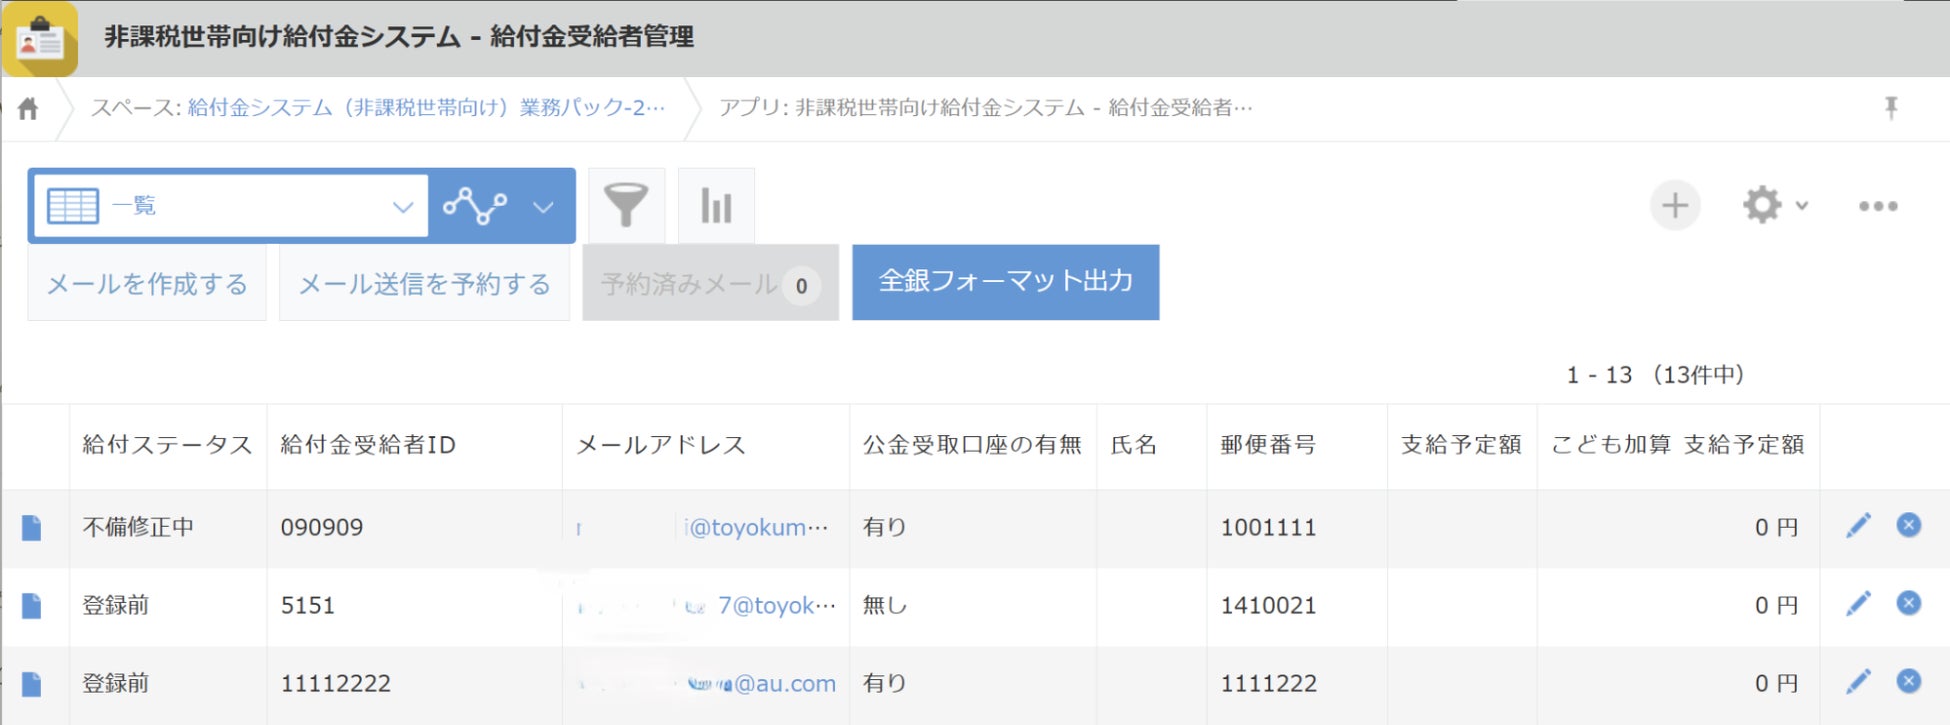The image size is (1950, 725).
Task: Click the graph view icon
Action: pyautogui.click(x=475, y=206)
